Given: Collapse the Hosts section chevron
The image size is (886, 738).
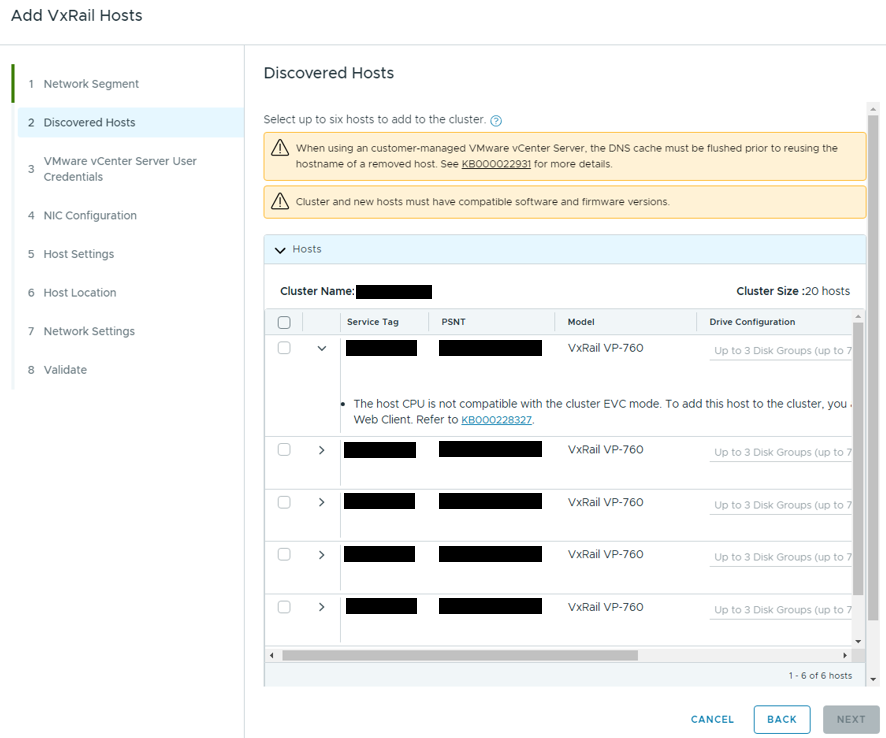Looking at the screenshot, I should (280, 250).
